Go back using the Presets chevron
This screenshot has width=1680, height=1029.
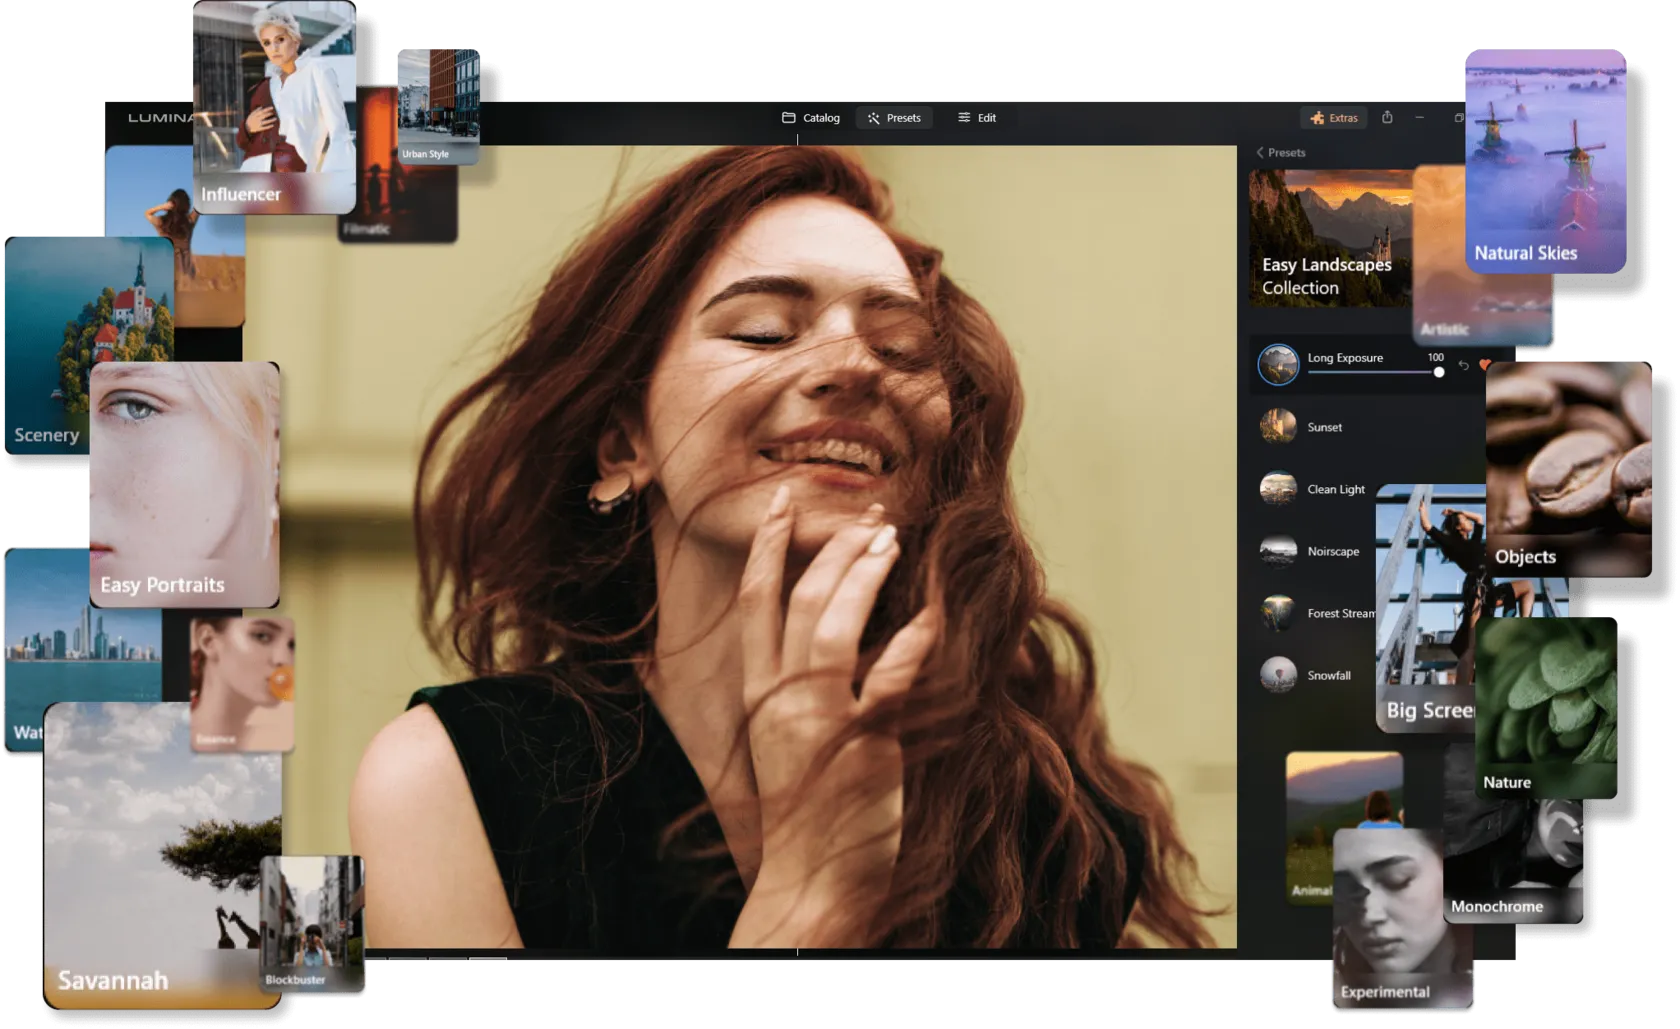pos(1260,153)
